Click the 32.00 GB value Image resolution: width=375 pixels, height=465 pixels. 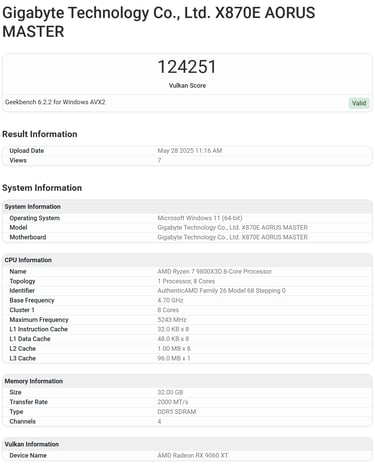[x=170, y=392]
